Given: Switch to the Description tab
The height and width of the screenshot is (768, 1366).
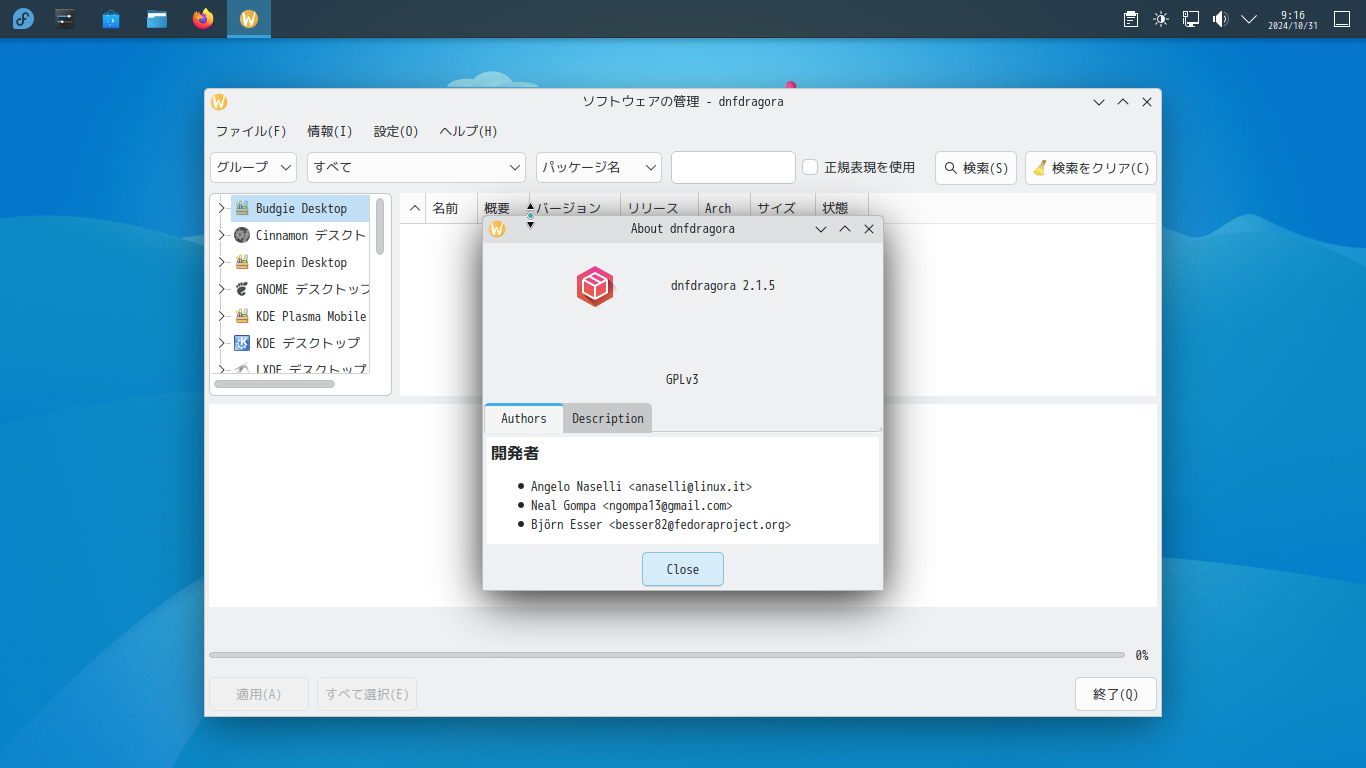Looking at the screenshot, I should pyautogui.click(x=608, y=418).
